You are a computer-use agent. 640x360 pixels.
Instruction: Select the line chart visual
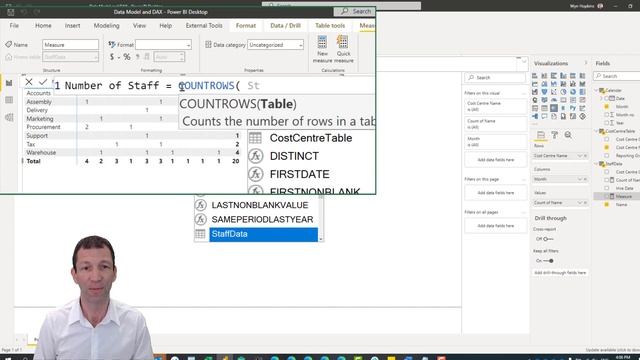[x=535, y=84]
